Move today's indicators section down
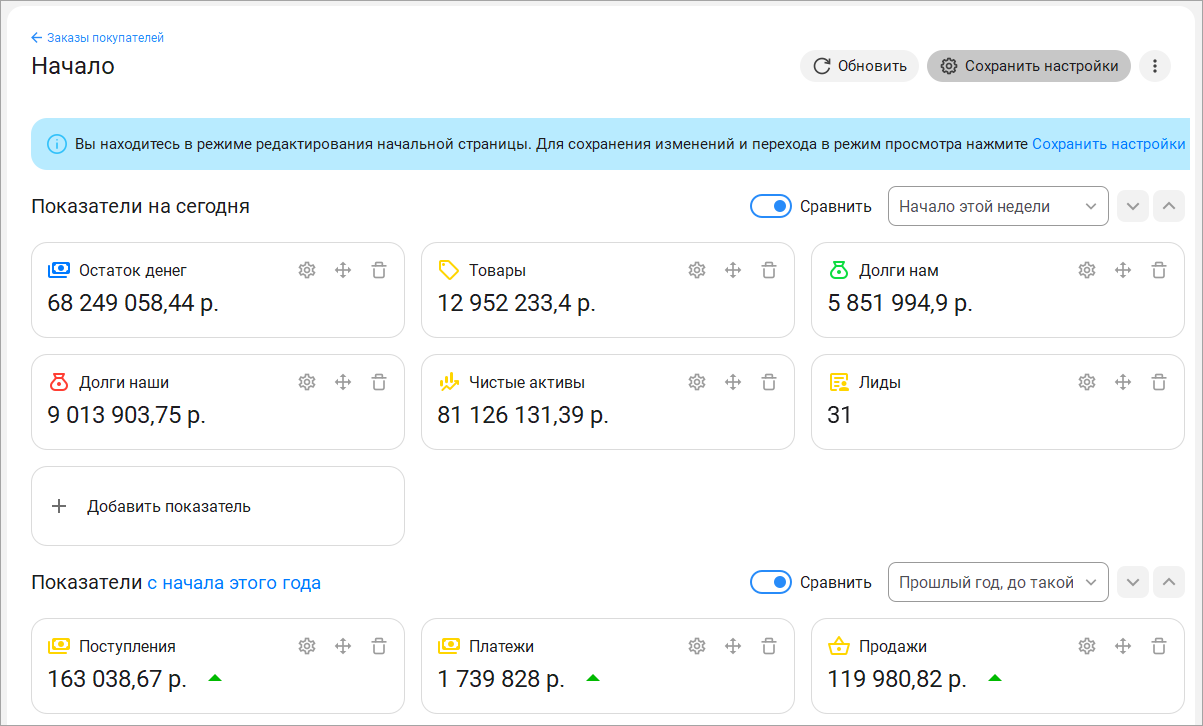The height and width of the screenshot is (726, 1203). 1133,206
